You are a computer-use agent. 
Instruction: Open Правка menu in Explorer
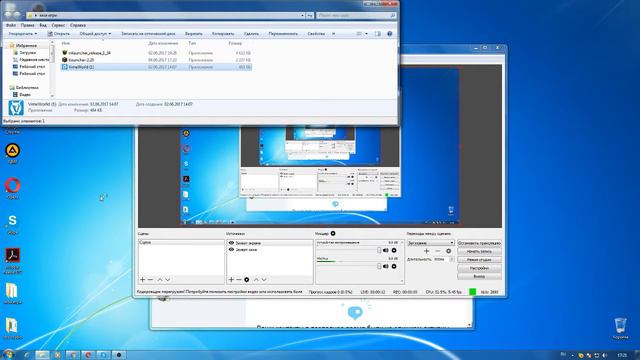coord(27,25)
